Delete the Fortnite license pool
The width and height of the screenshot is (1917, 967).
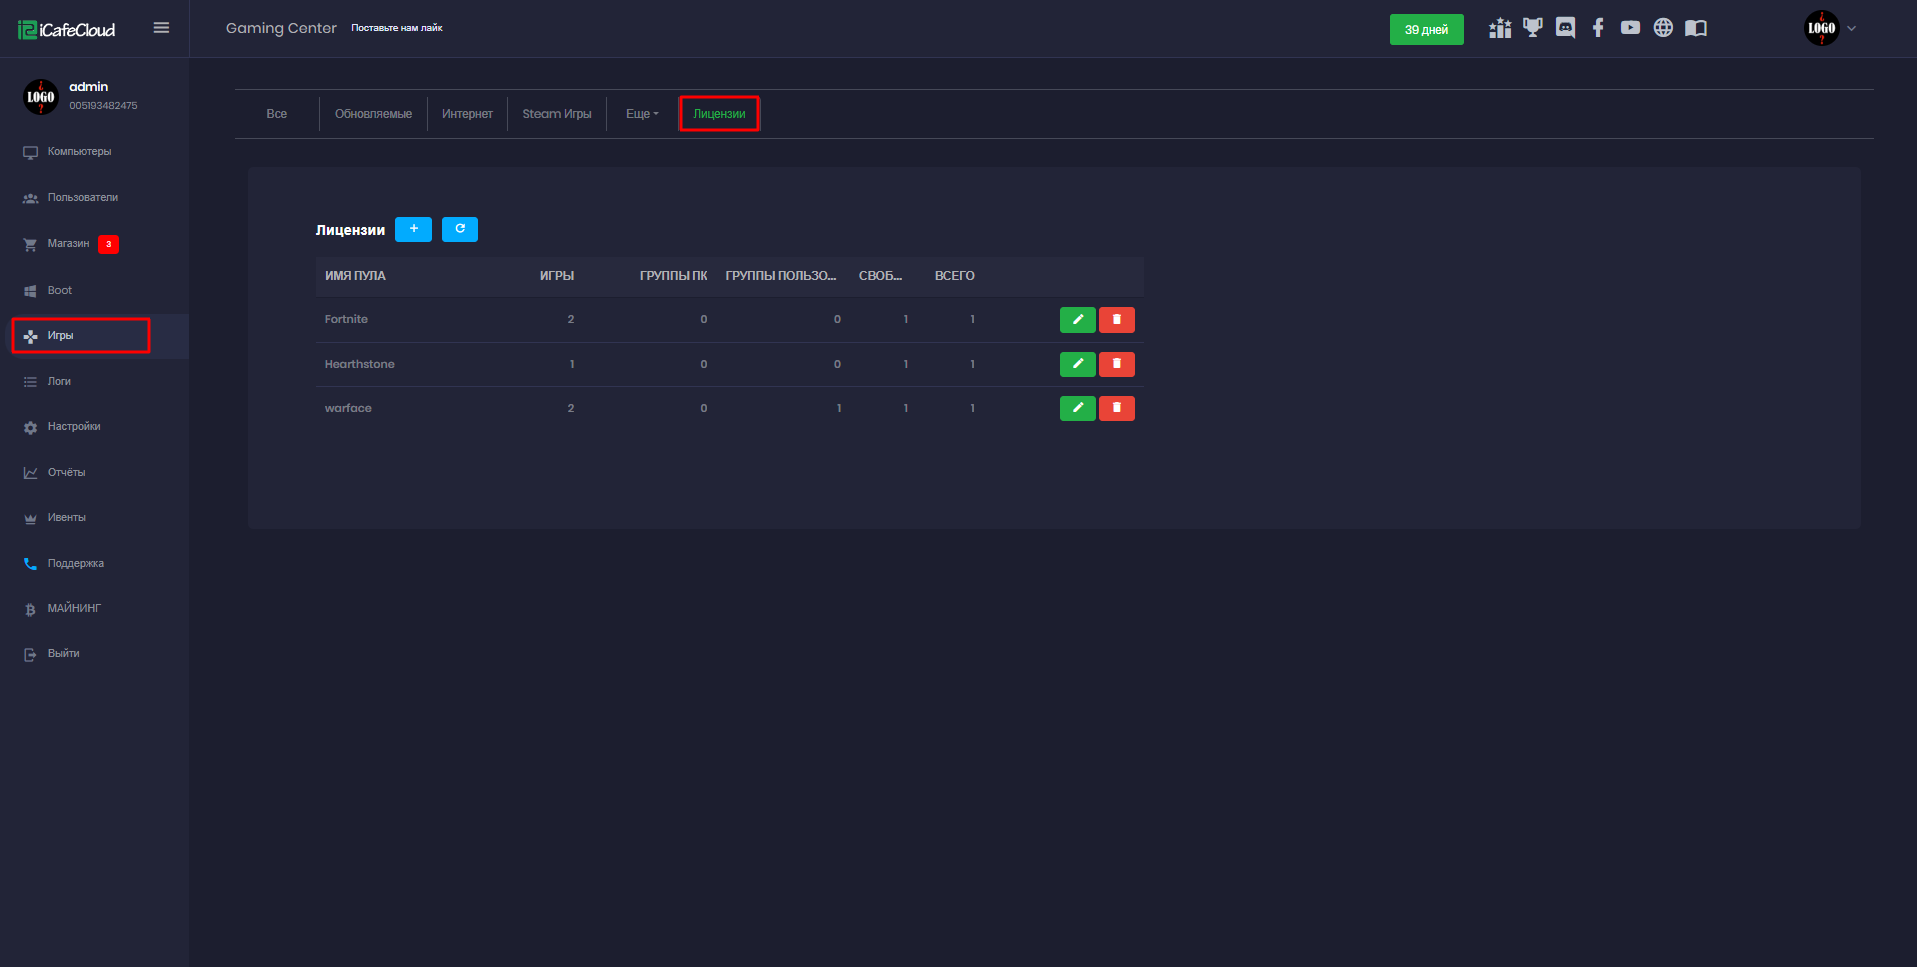(1117, 319)
